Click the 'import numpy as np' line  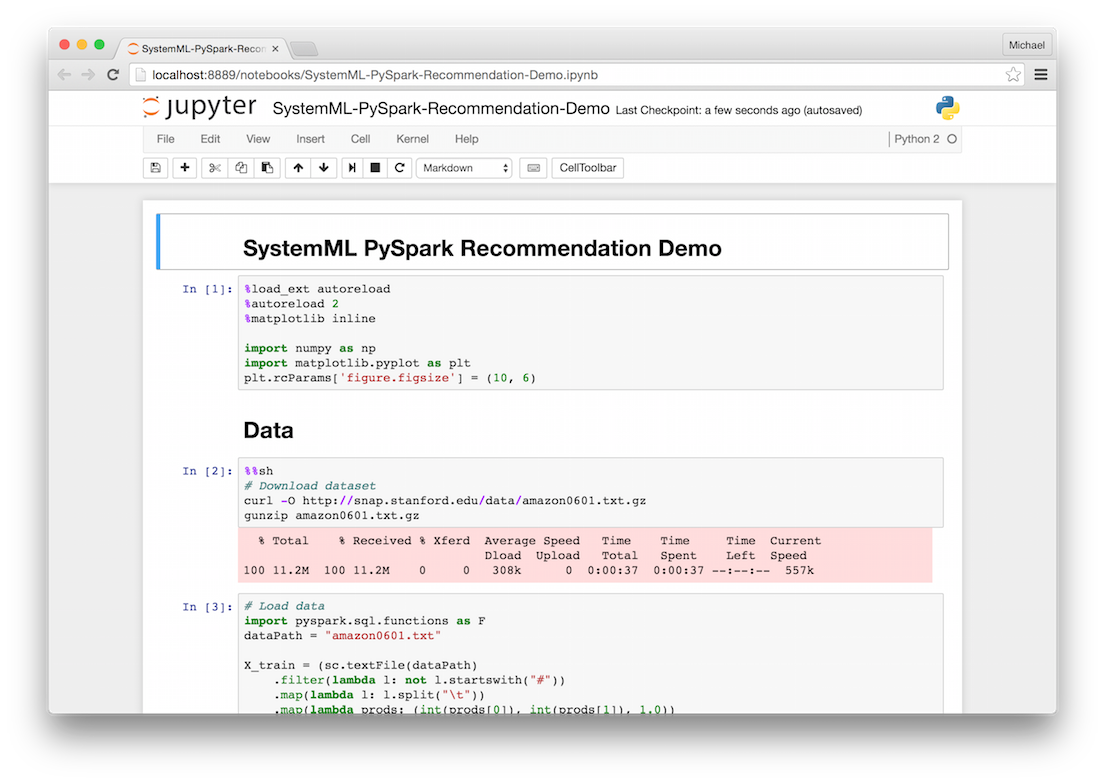click(x=310, y=348)
